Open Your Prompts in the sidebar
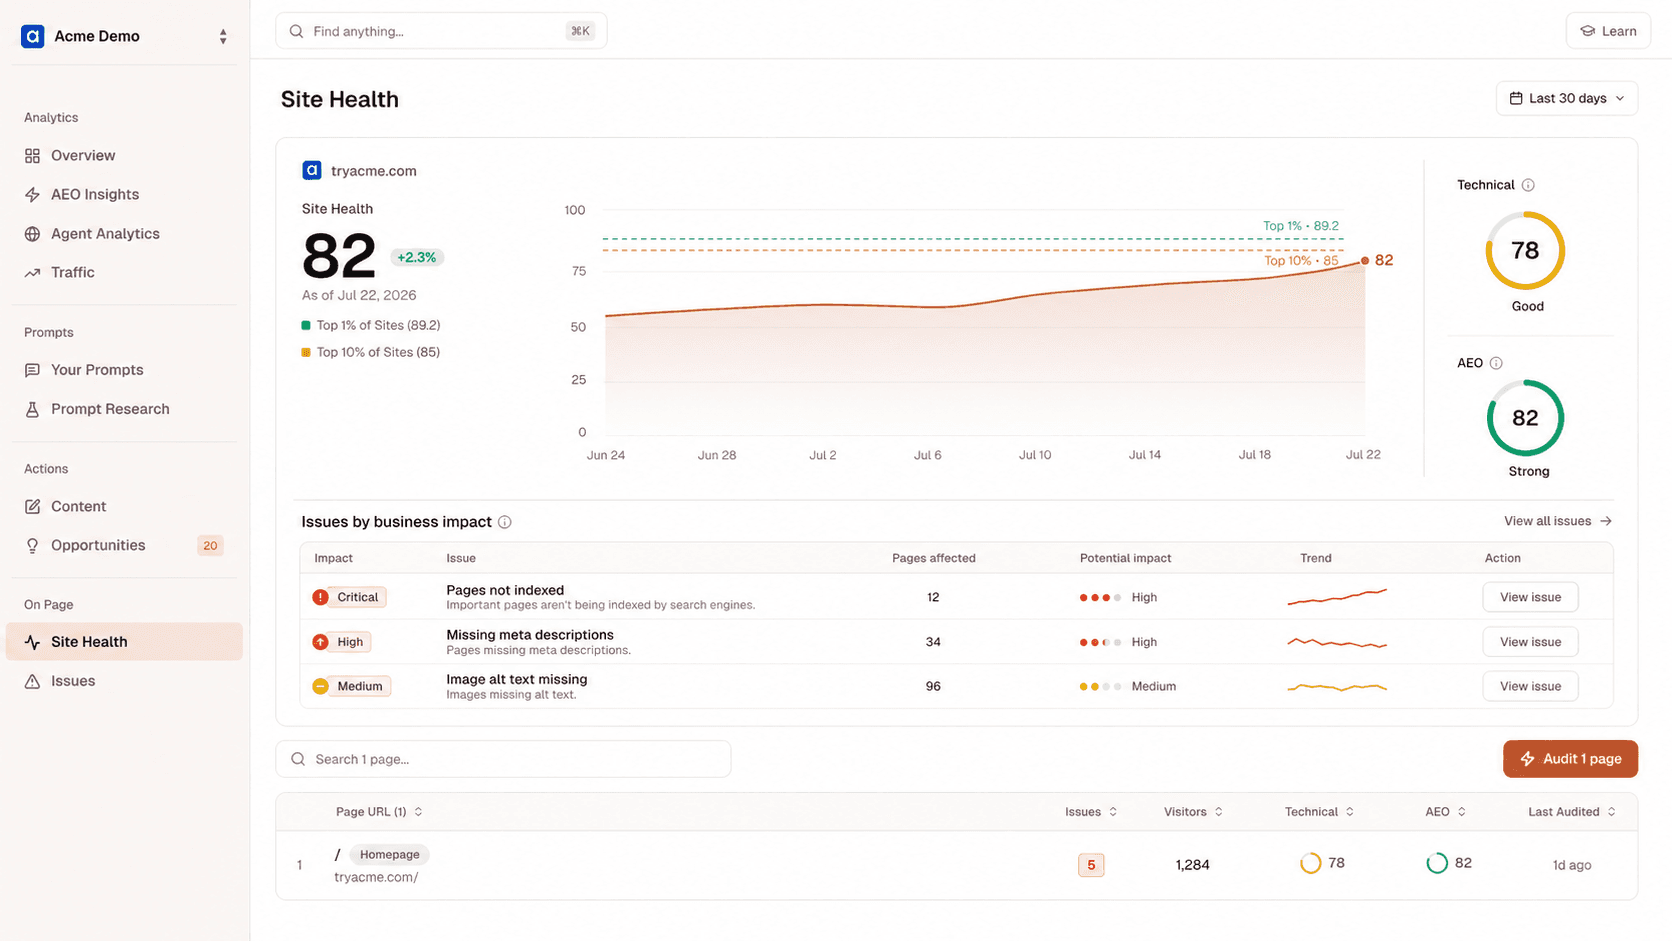This screenshot has height=941, width=1672. (97, 370)
